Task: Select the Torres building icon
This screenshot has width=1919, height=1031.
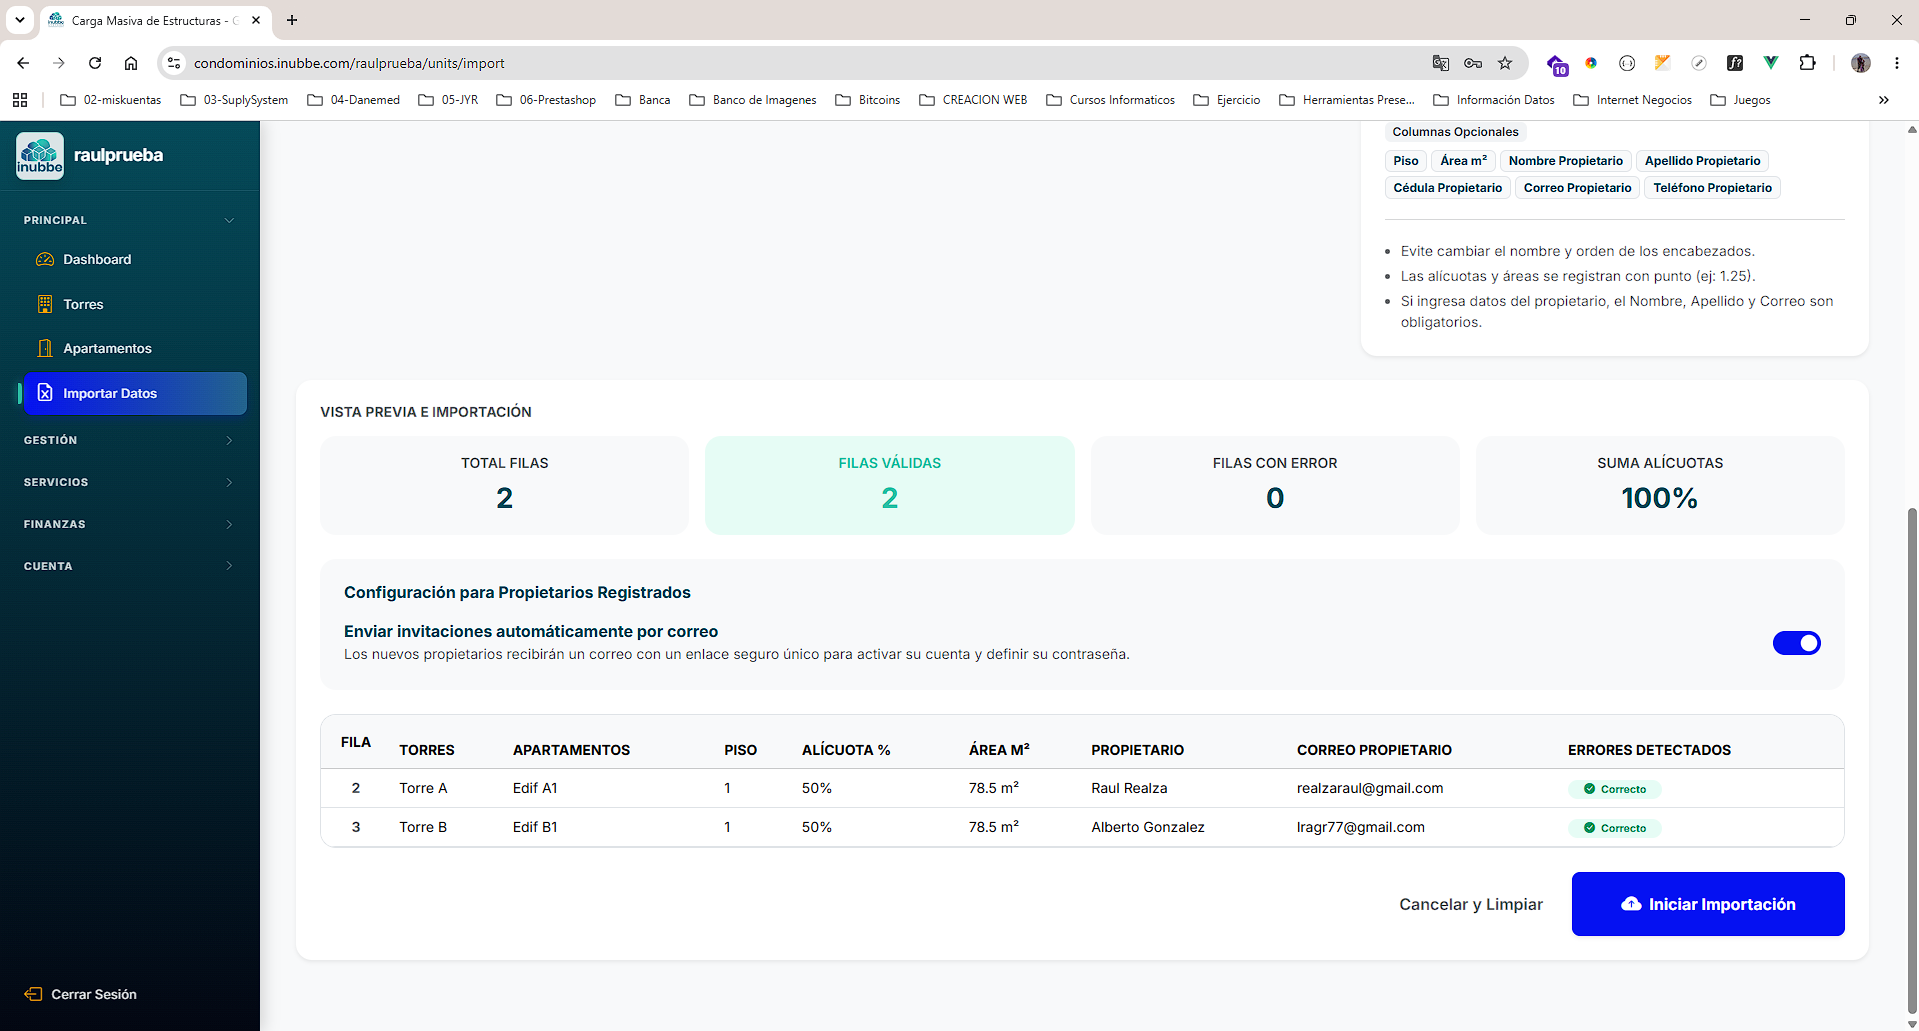Action: pyautogui.click(x=45, y=304)
